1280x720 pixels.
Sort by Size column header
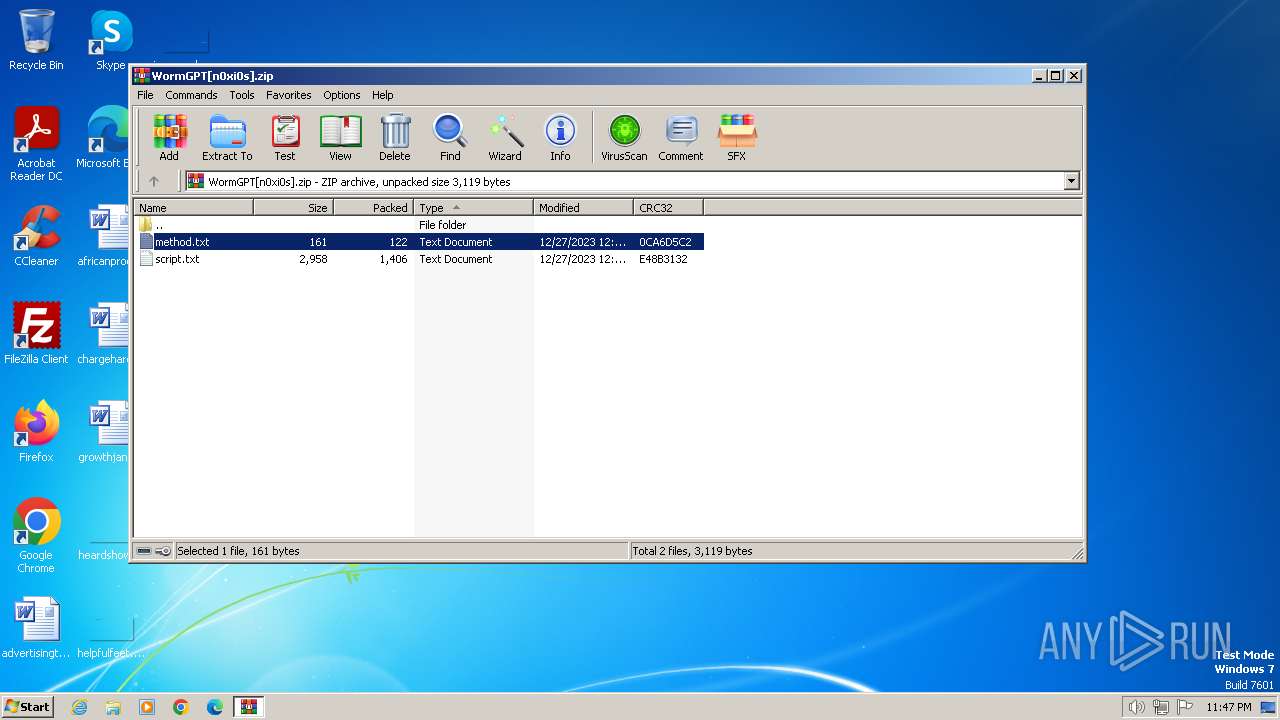(x=293, y=207)
